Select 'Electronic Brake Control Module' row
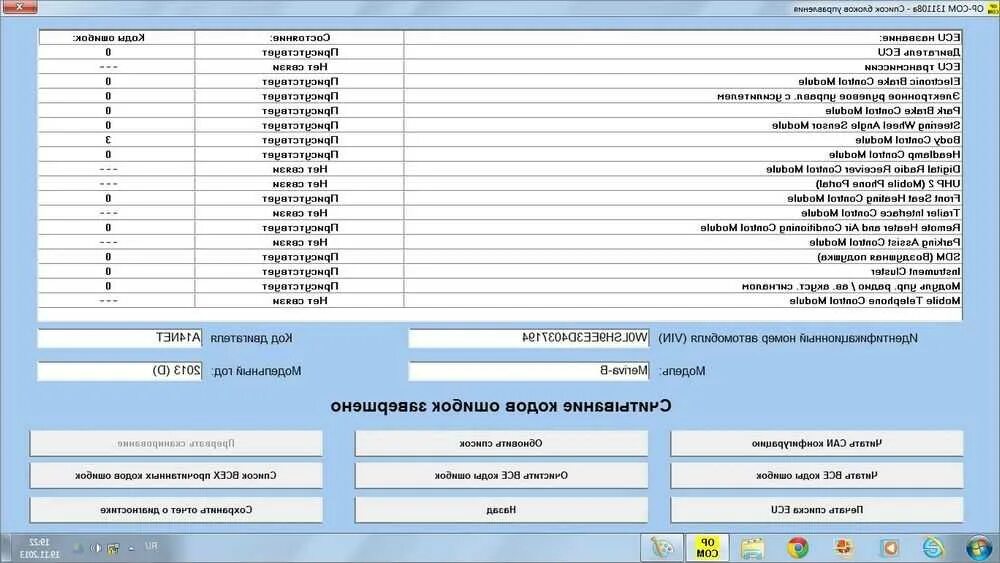1000x563 pixels. 500,82
